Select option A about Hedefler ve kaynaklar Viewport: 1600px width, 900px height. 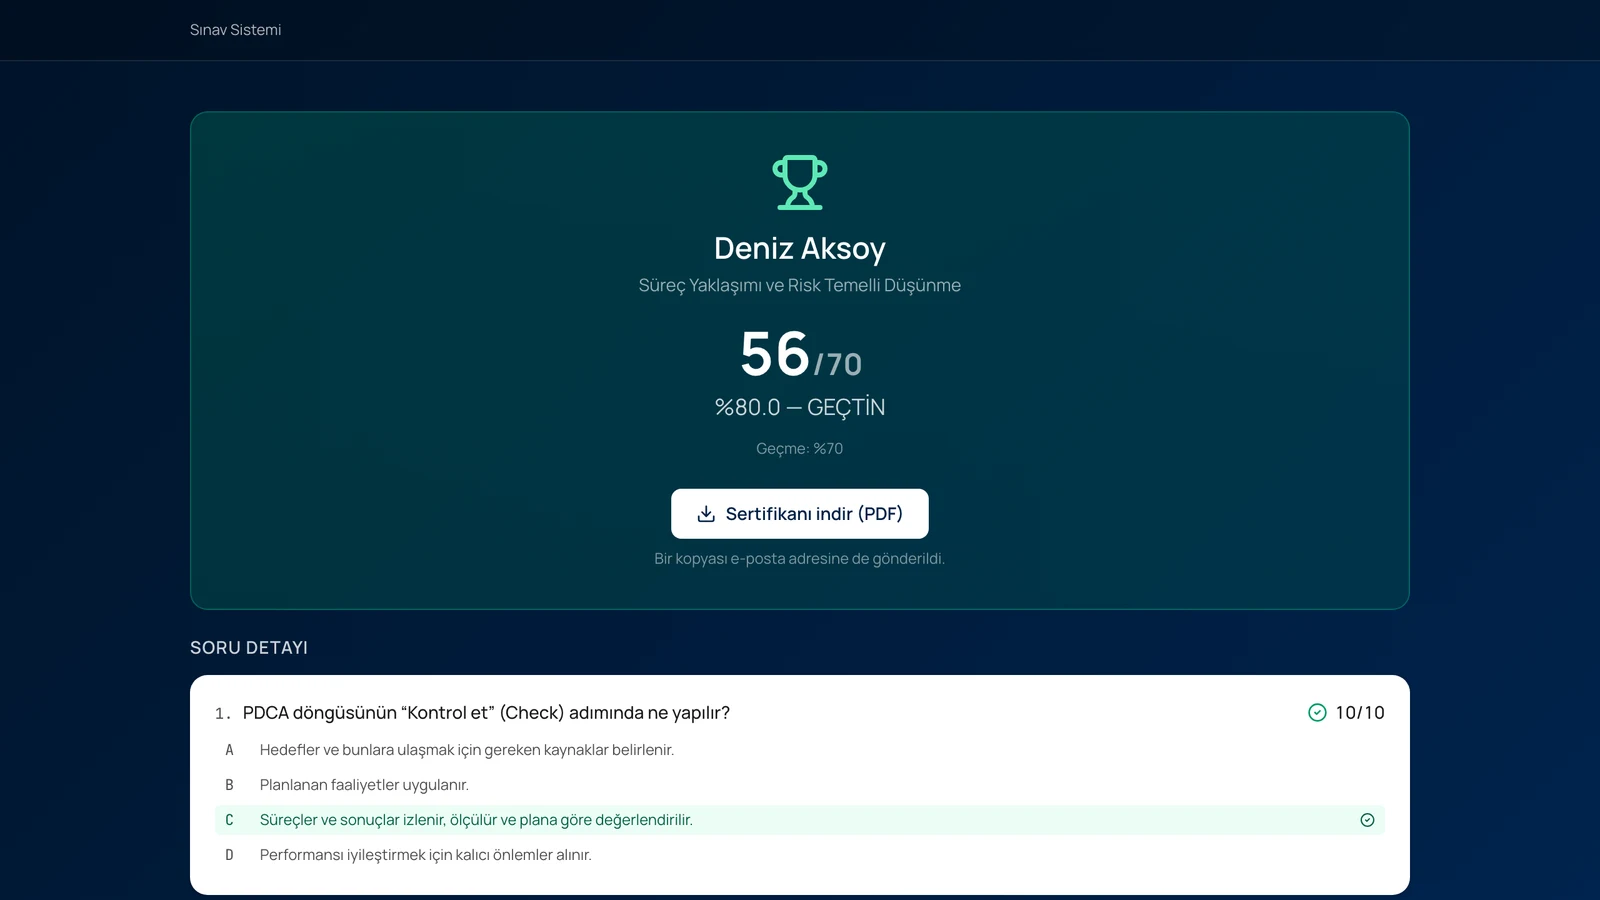point(800,750)
